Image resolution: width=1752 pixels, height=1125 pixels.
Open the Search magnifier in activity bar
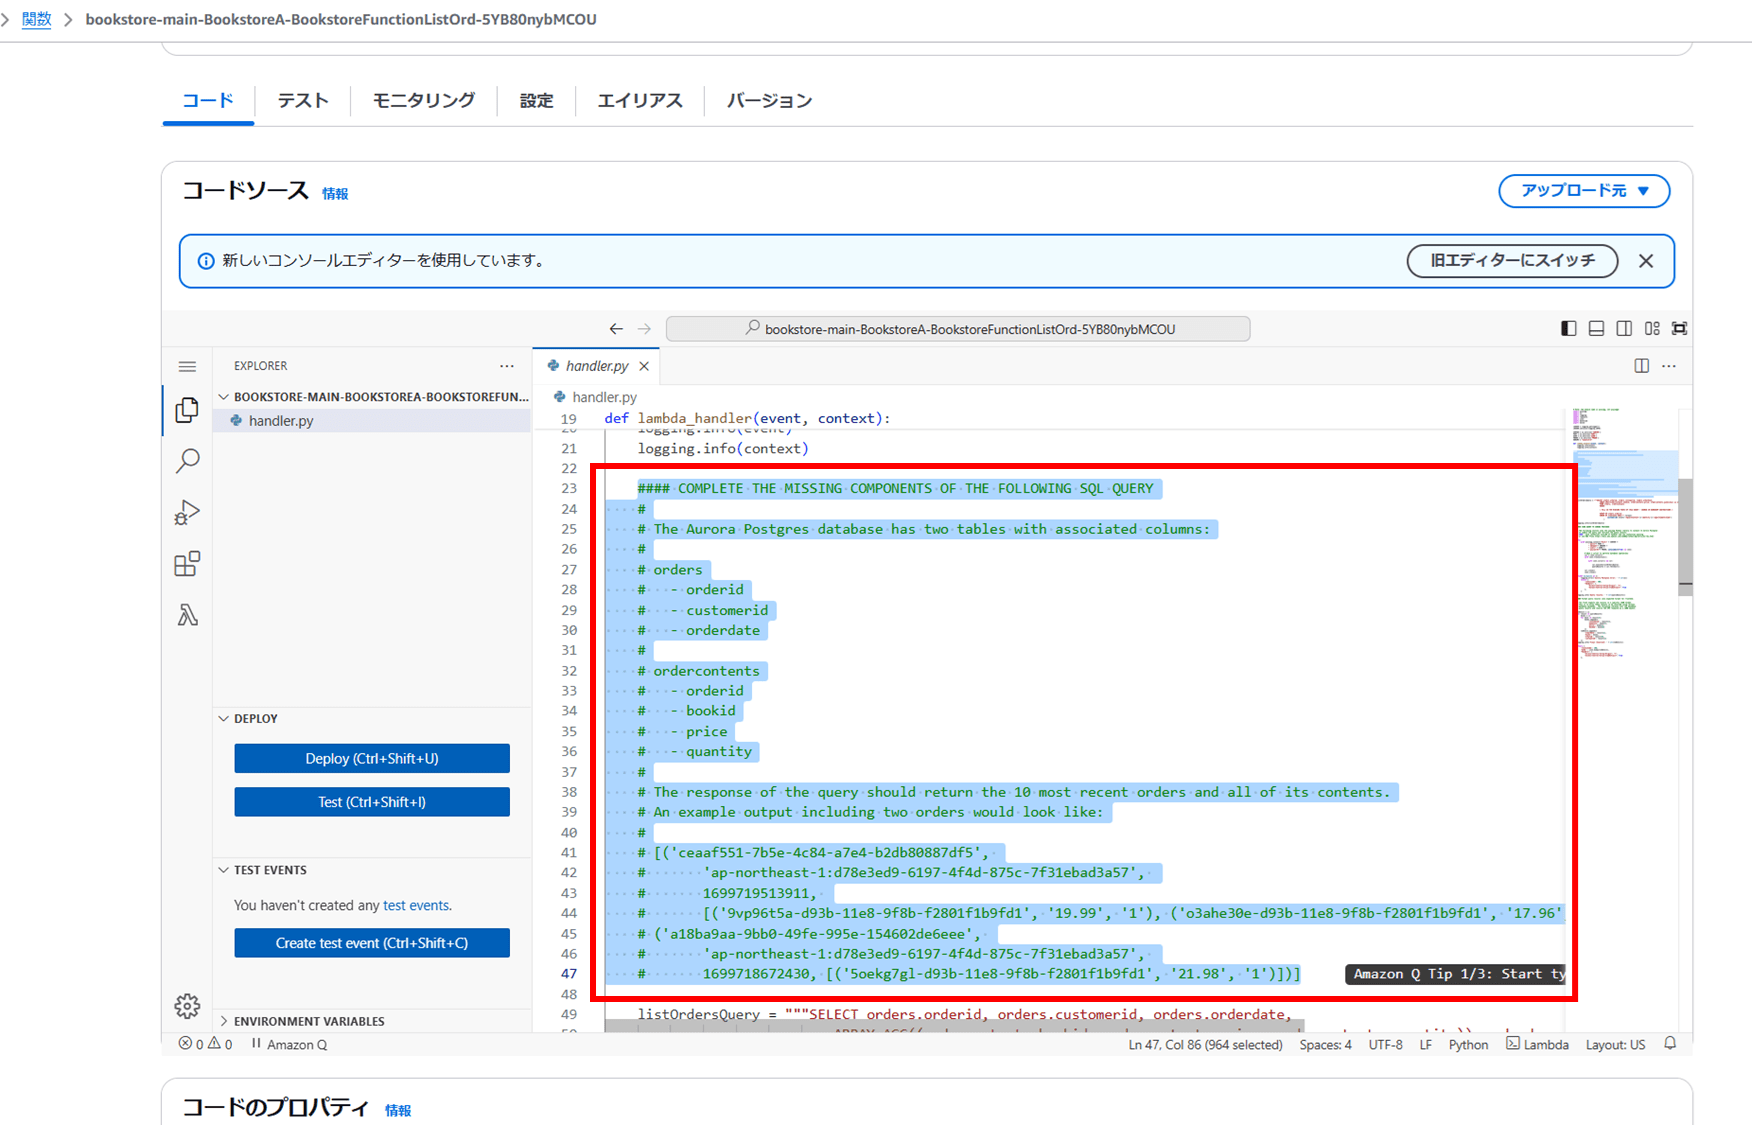187,461
